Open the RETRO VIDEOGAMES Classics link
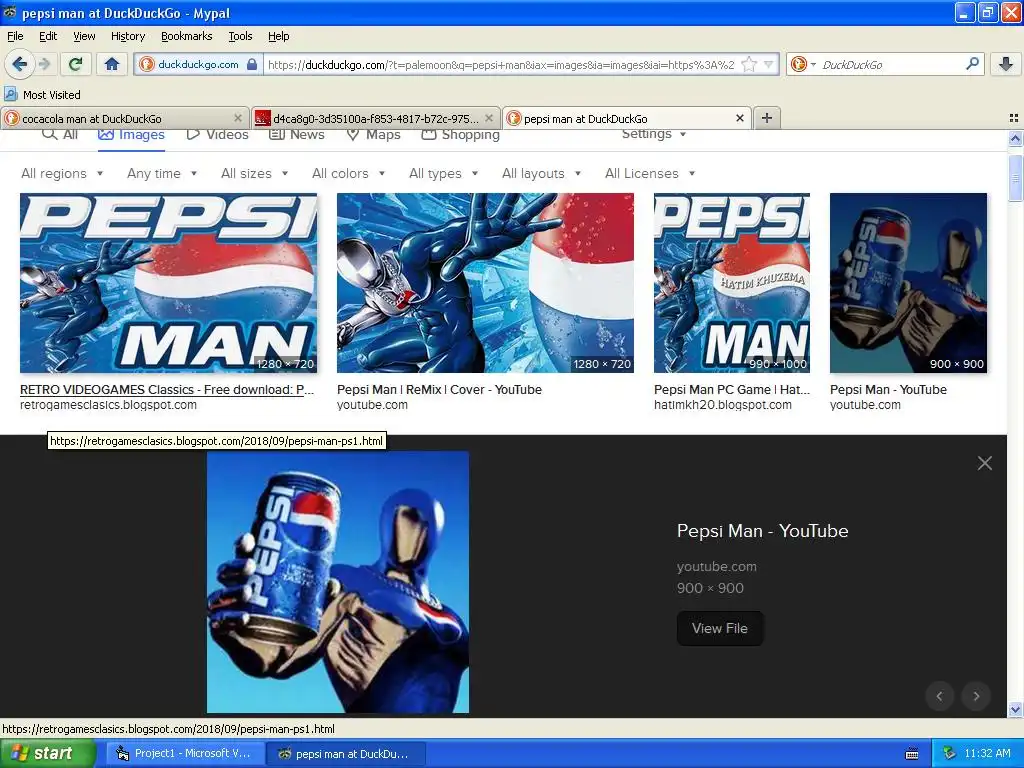This screenshot has height=768, width=1024. [167, 389]
